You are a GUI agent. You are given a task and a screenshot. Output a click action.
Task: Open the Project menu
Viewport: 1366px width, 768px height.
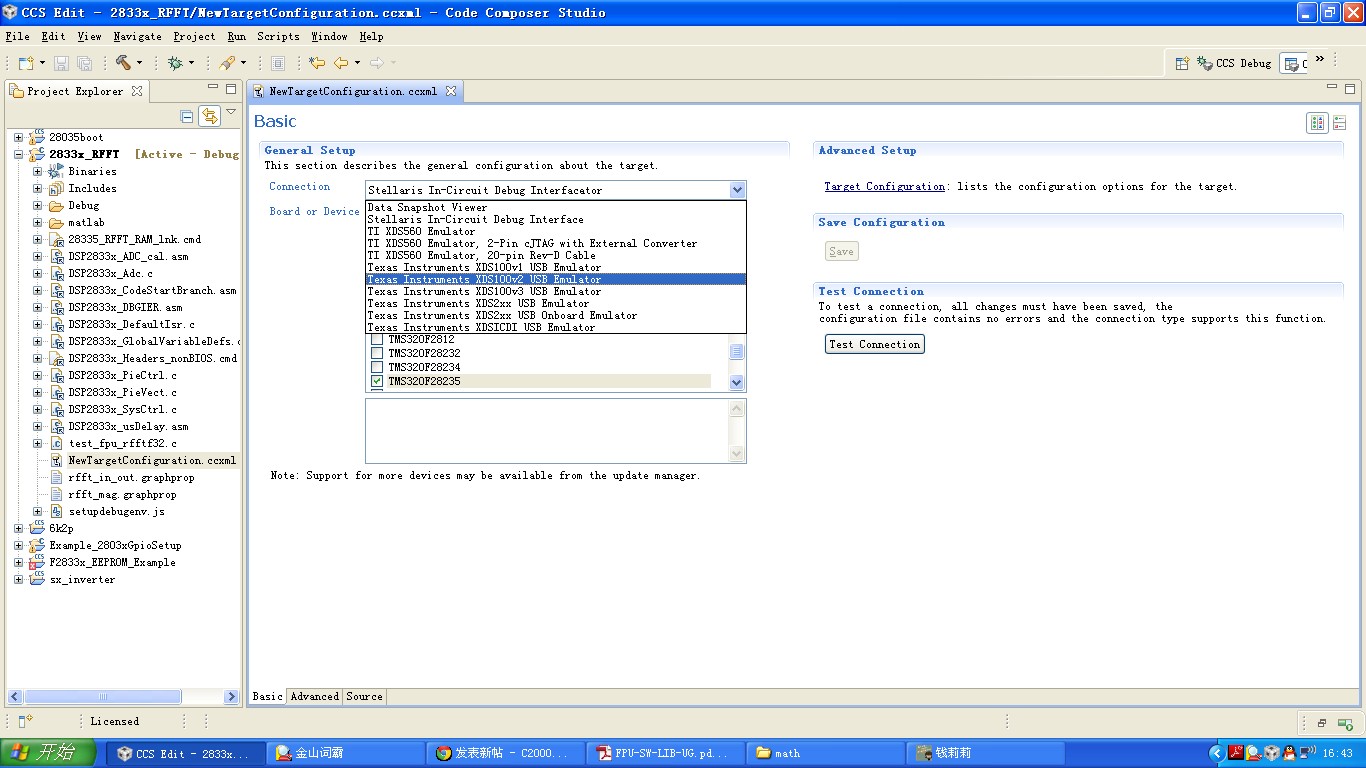tap(194, 36)
